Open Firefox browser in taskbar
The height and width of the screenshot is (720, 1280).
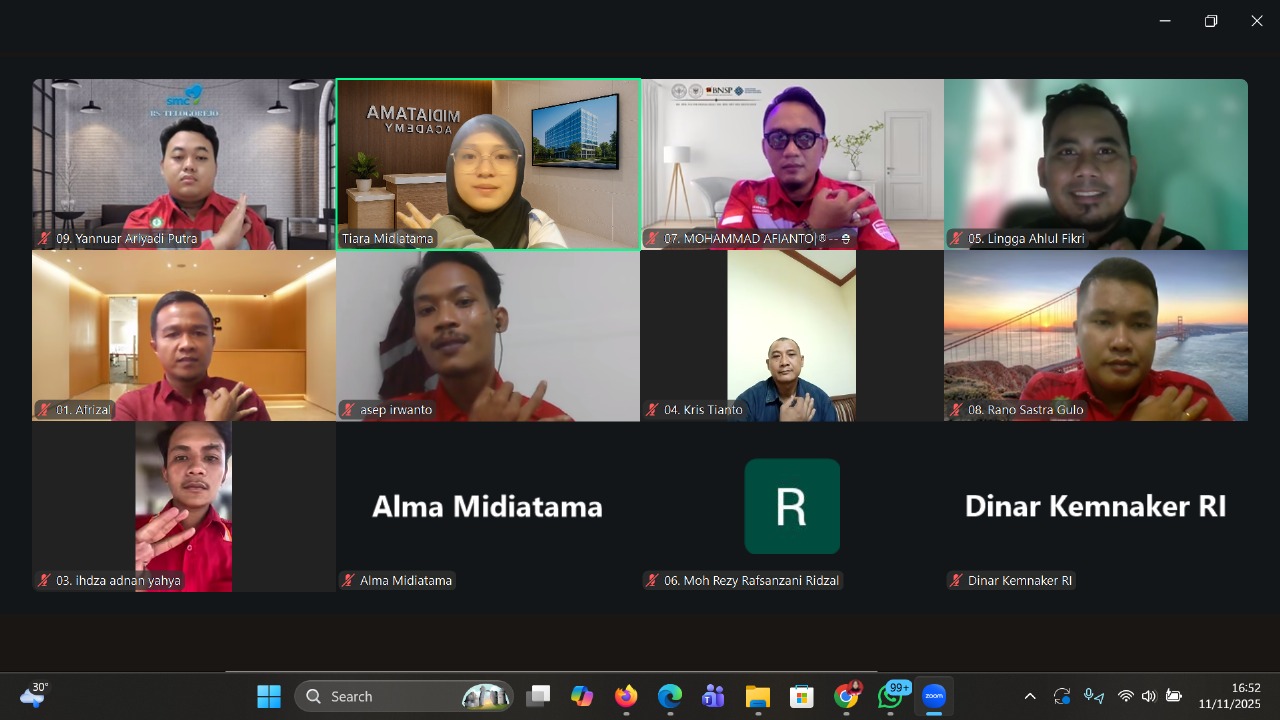[x=626, y=696]
